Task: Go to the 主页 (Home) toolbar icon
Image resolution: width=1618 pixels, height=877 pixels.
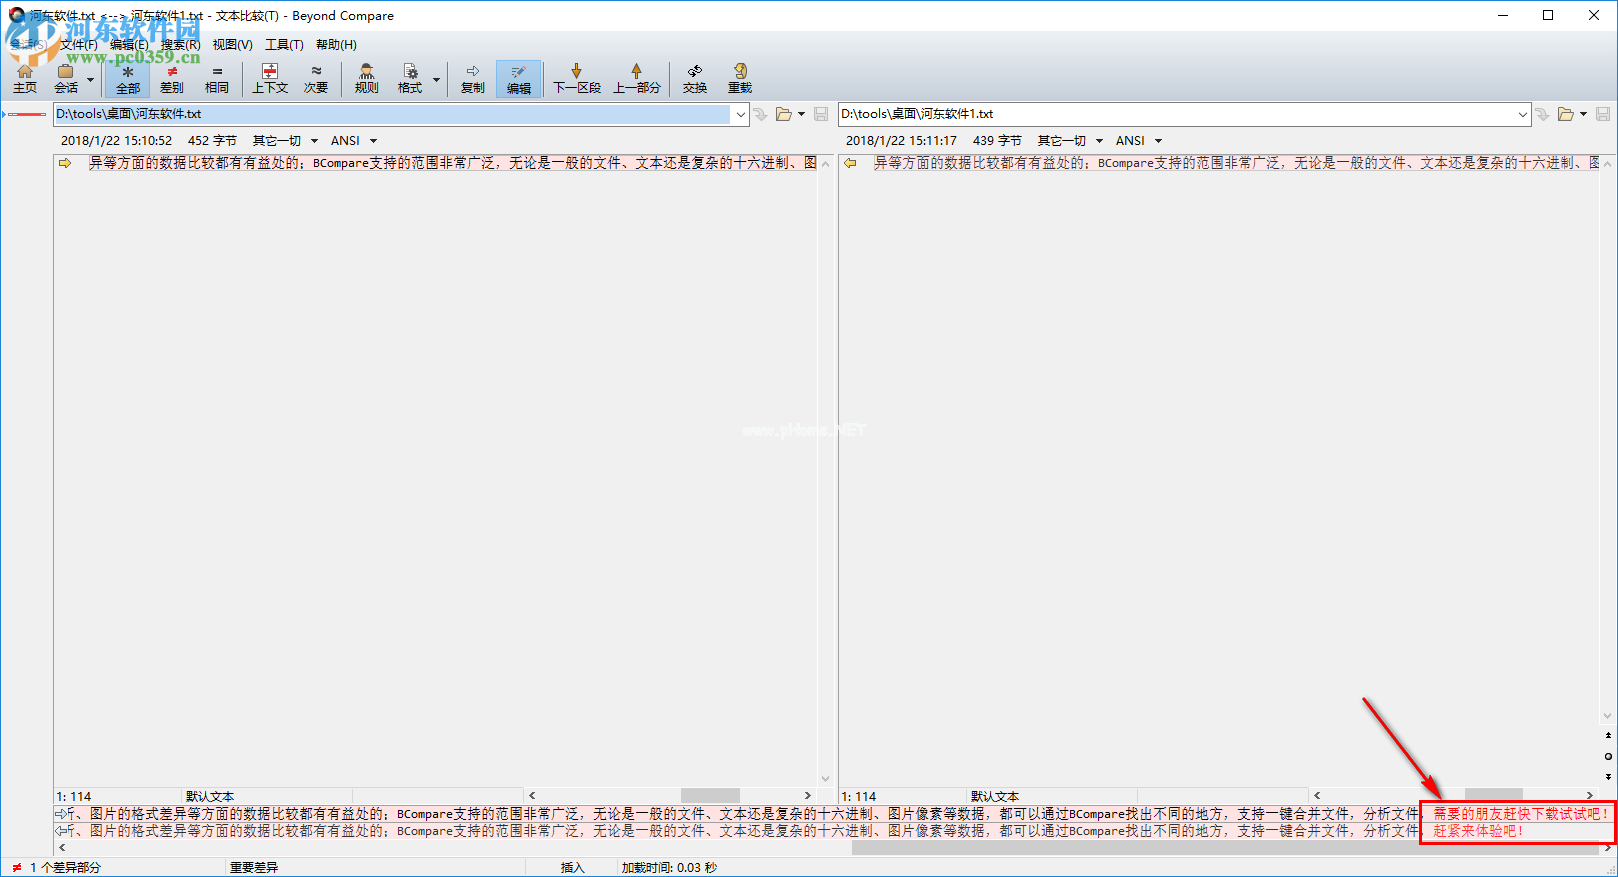Action: (25, 78)
